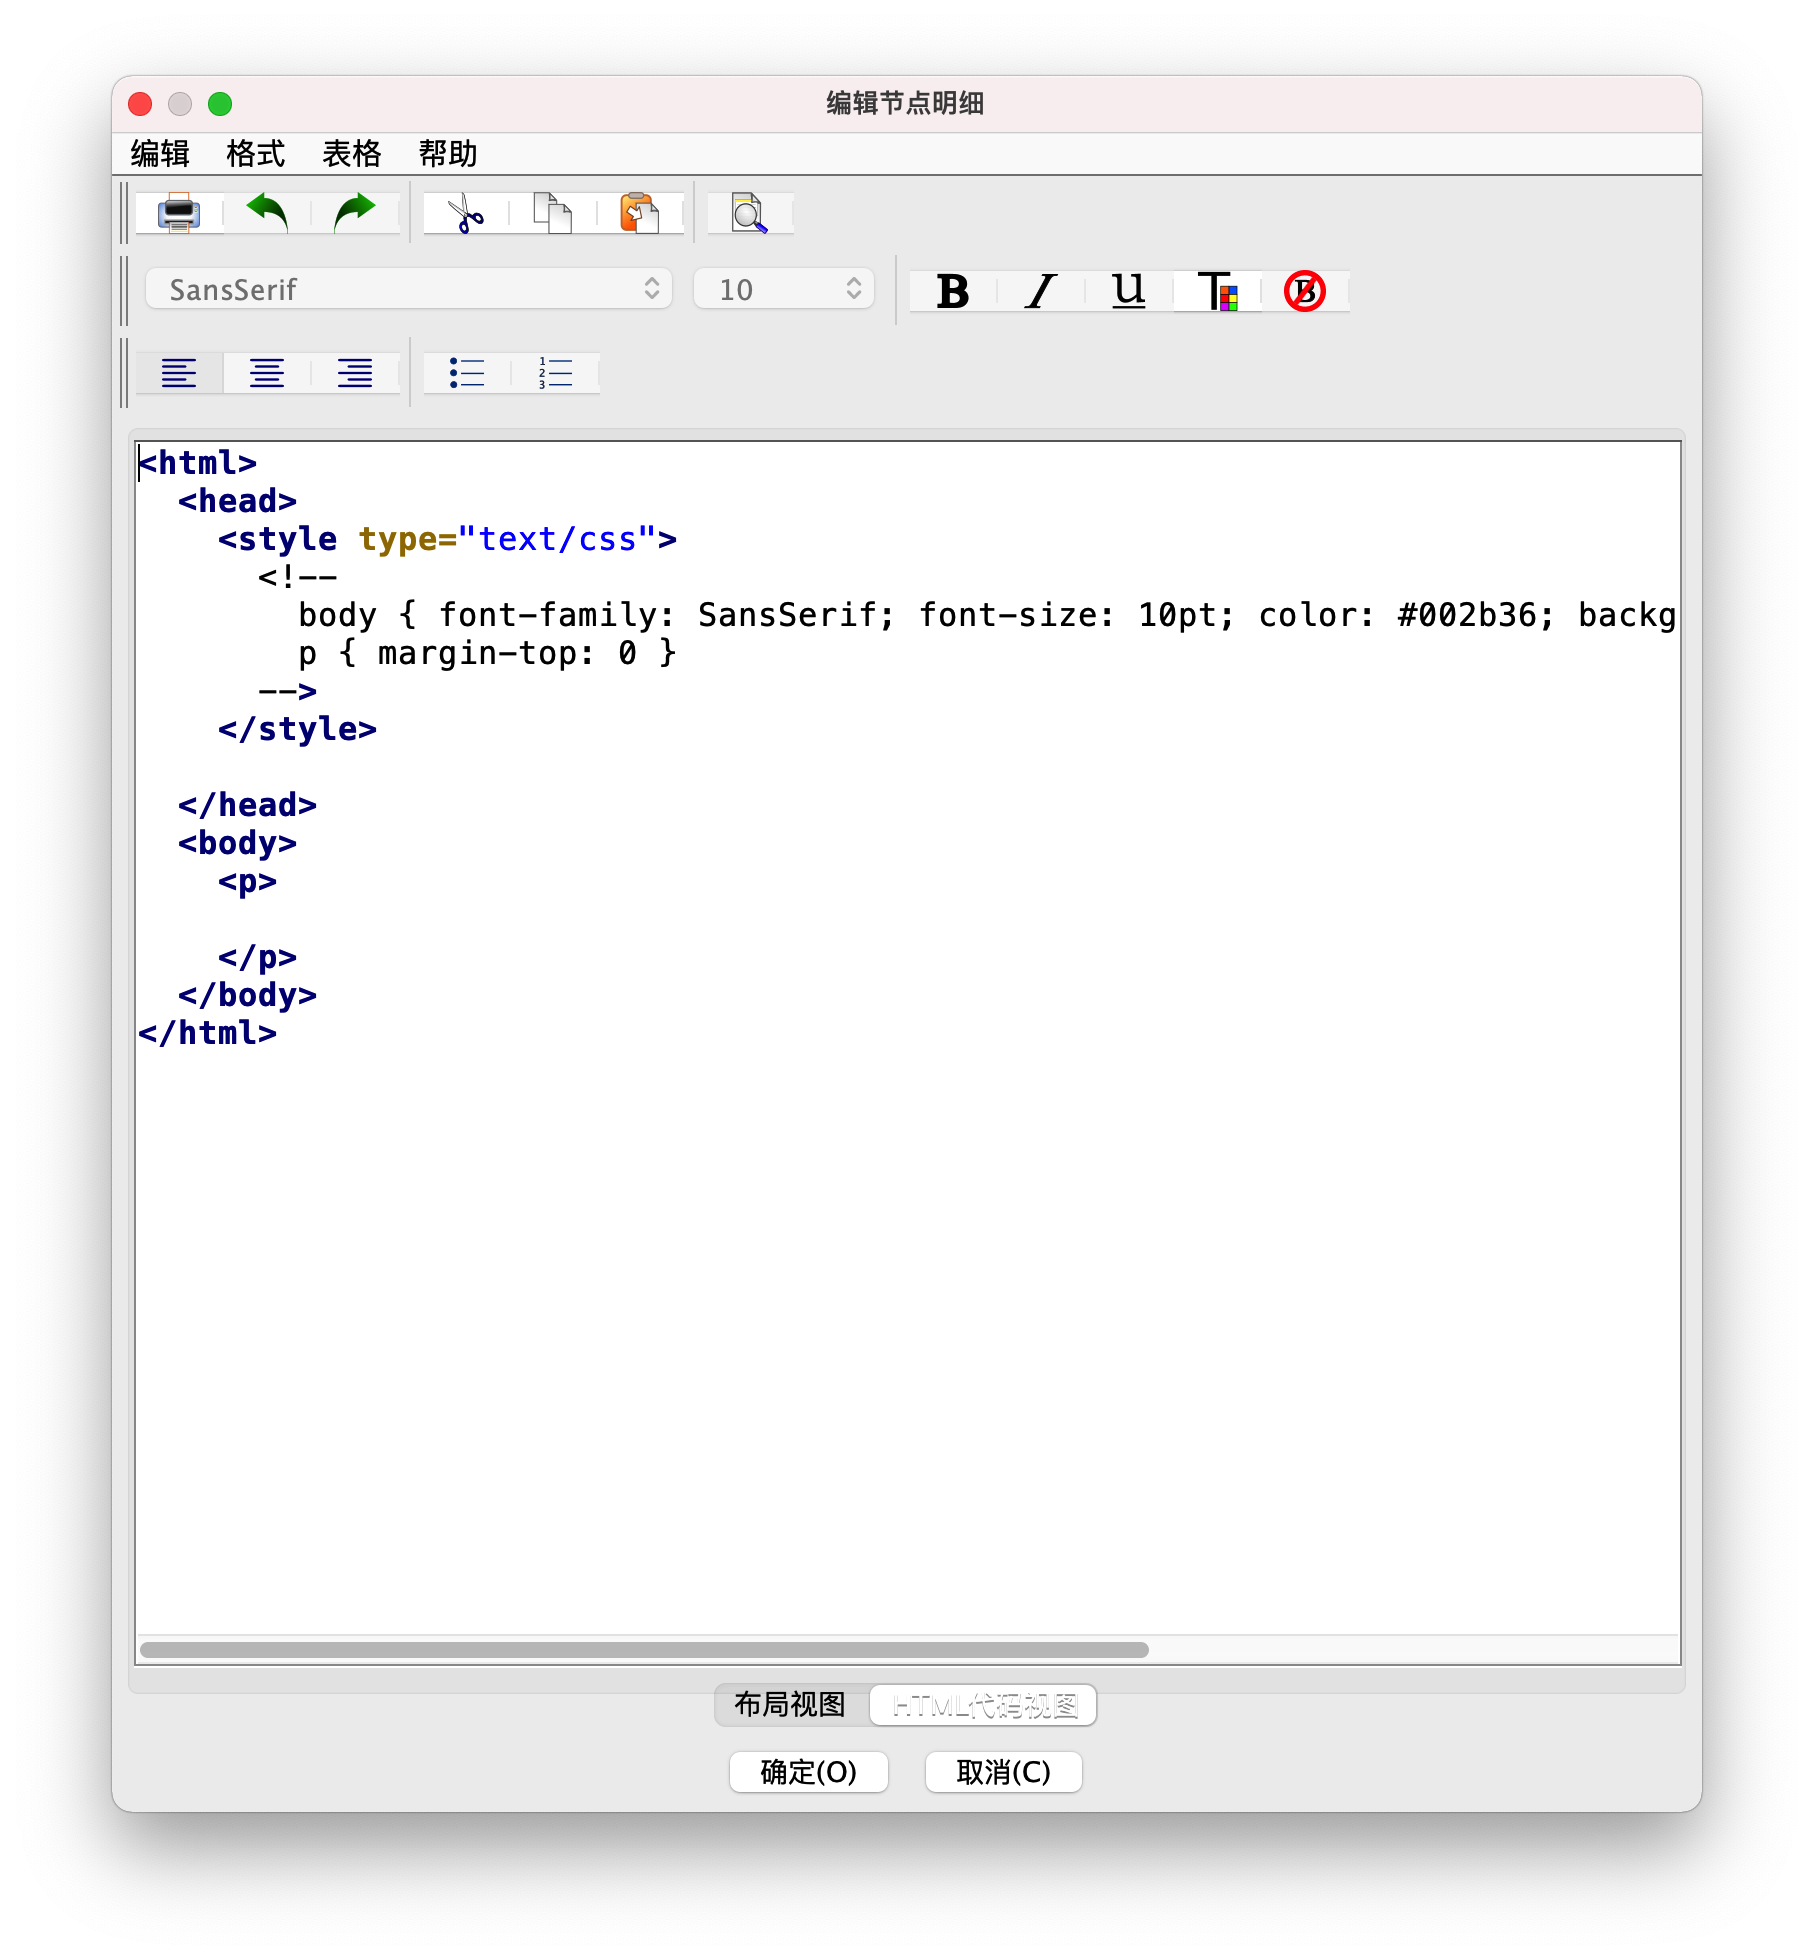Open the SansSerif font family dropdown
Viewport: 1814px width, 1960px height.
(409, 289)
